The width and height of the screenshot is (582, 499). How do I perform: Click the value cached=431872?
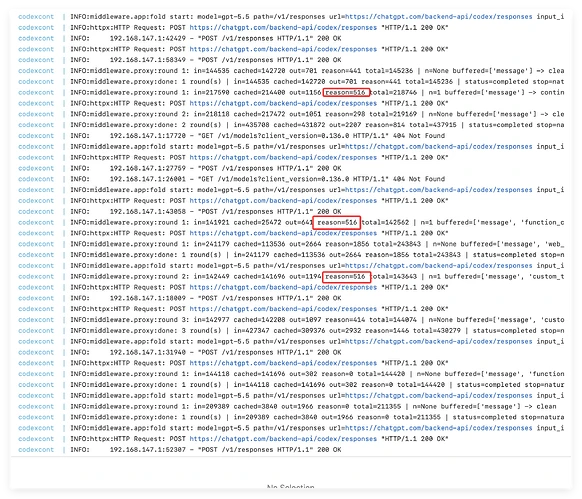(299, 125)
